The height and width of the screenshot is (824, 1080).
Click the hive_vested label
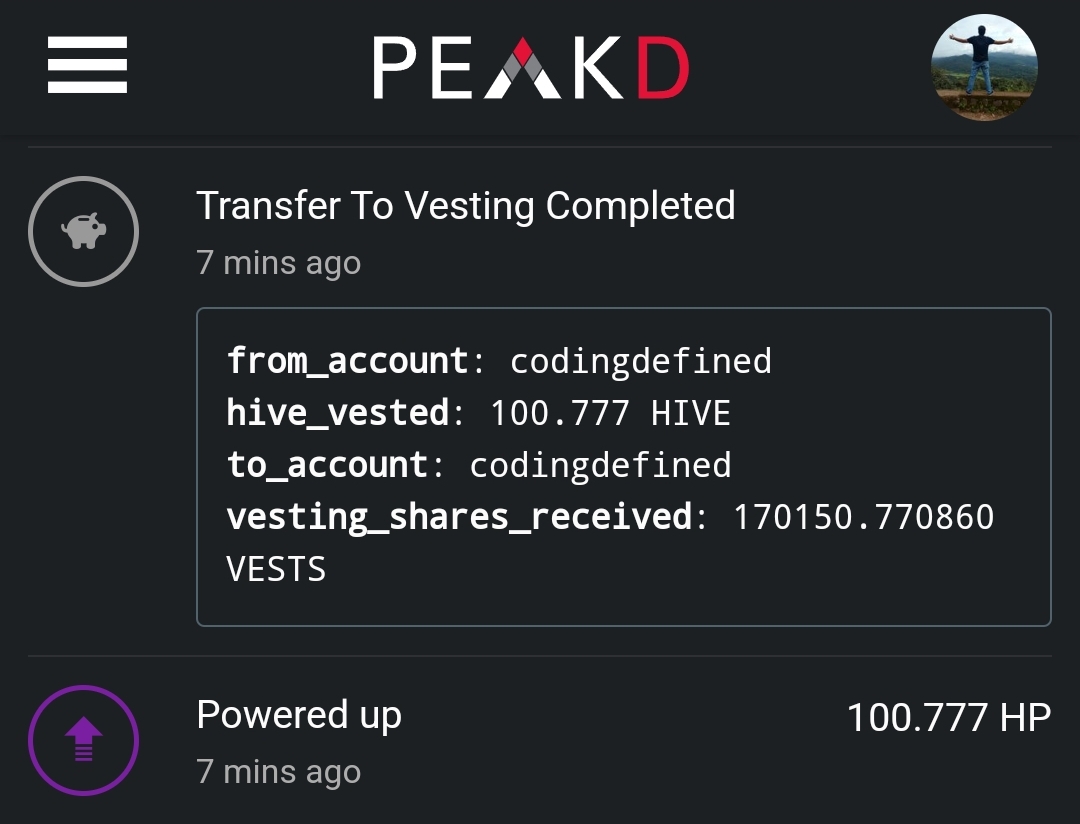pos(338,413)
